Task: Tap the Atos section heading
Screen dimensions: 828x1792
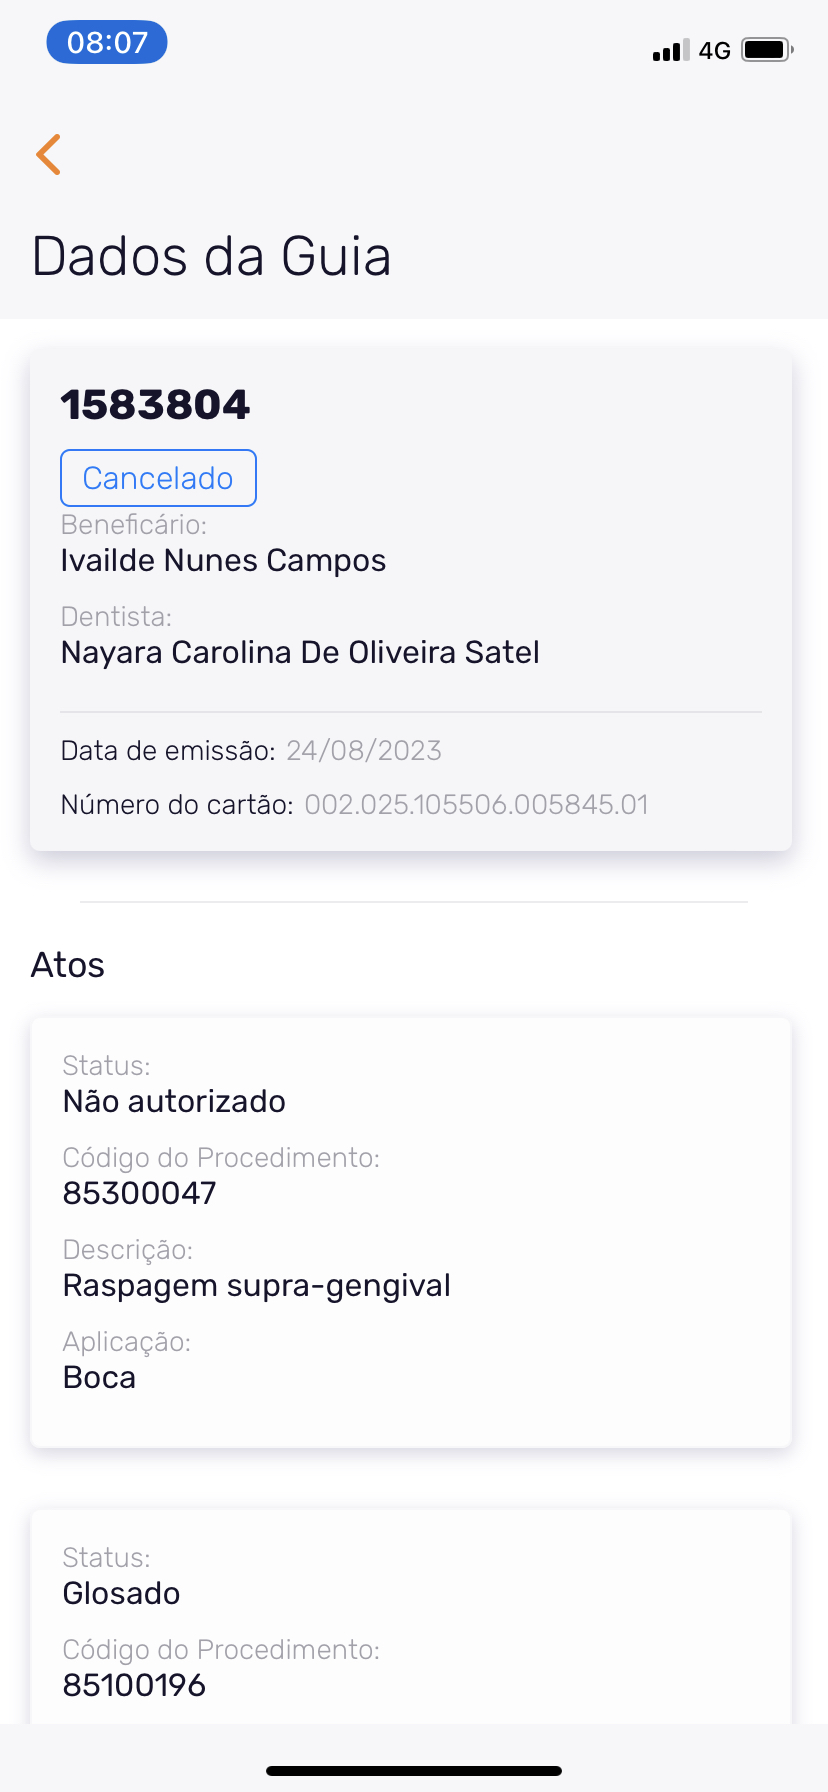Action: [x=68, y=965]
